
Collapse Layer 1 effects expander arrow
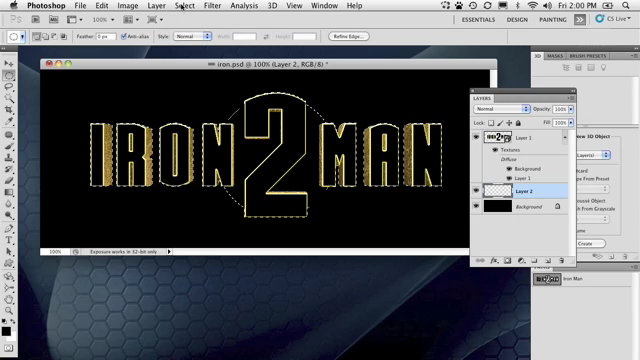tap(565, 138)
